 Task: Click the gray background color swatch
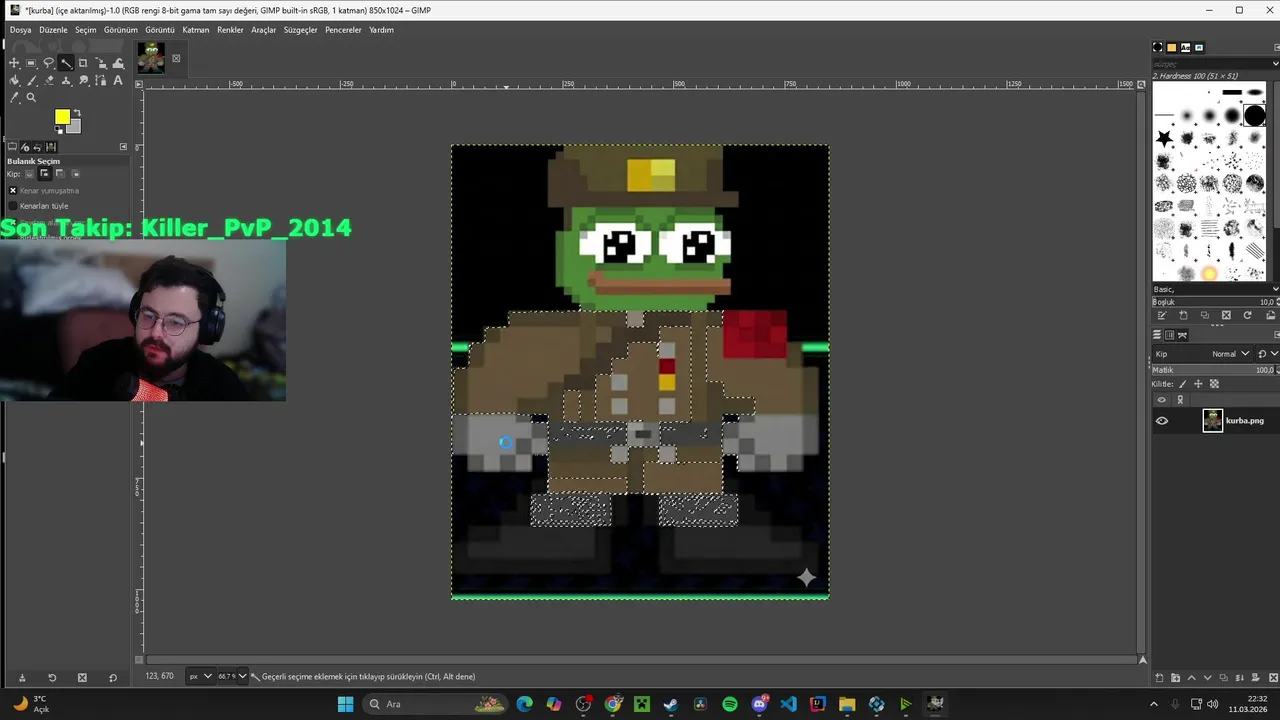pos(73,127)
